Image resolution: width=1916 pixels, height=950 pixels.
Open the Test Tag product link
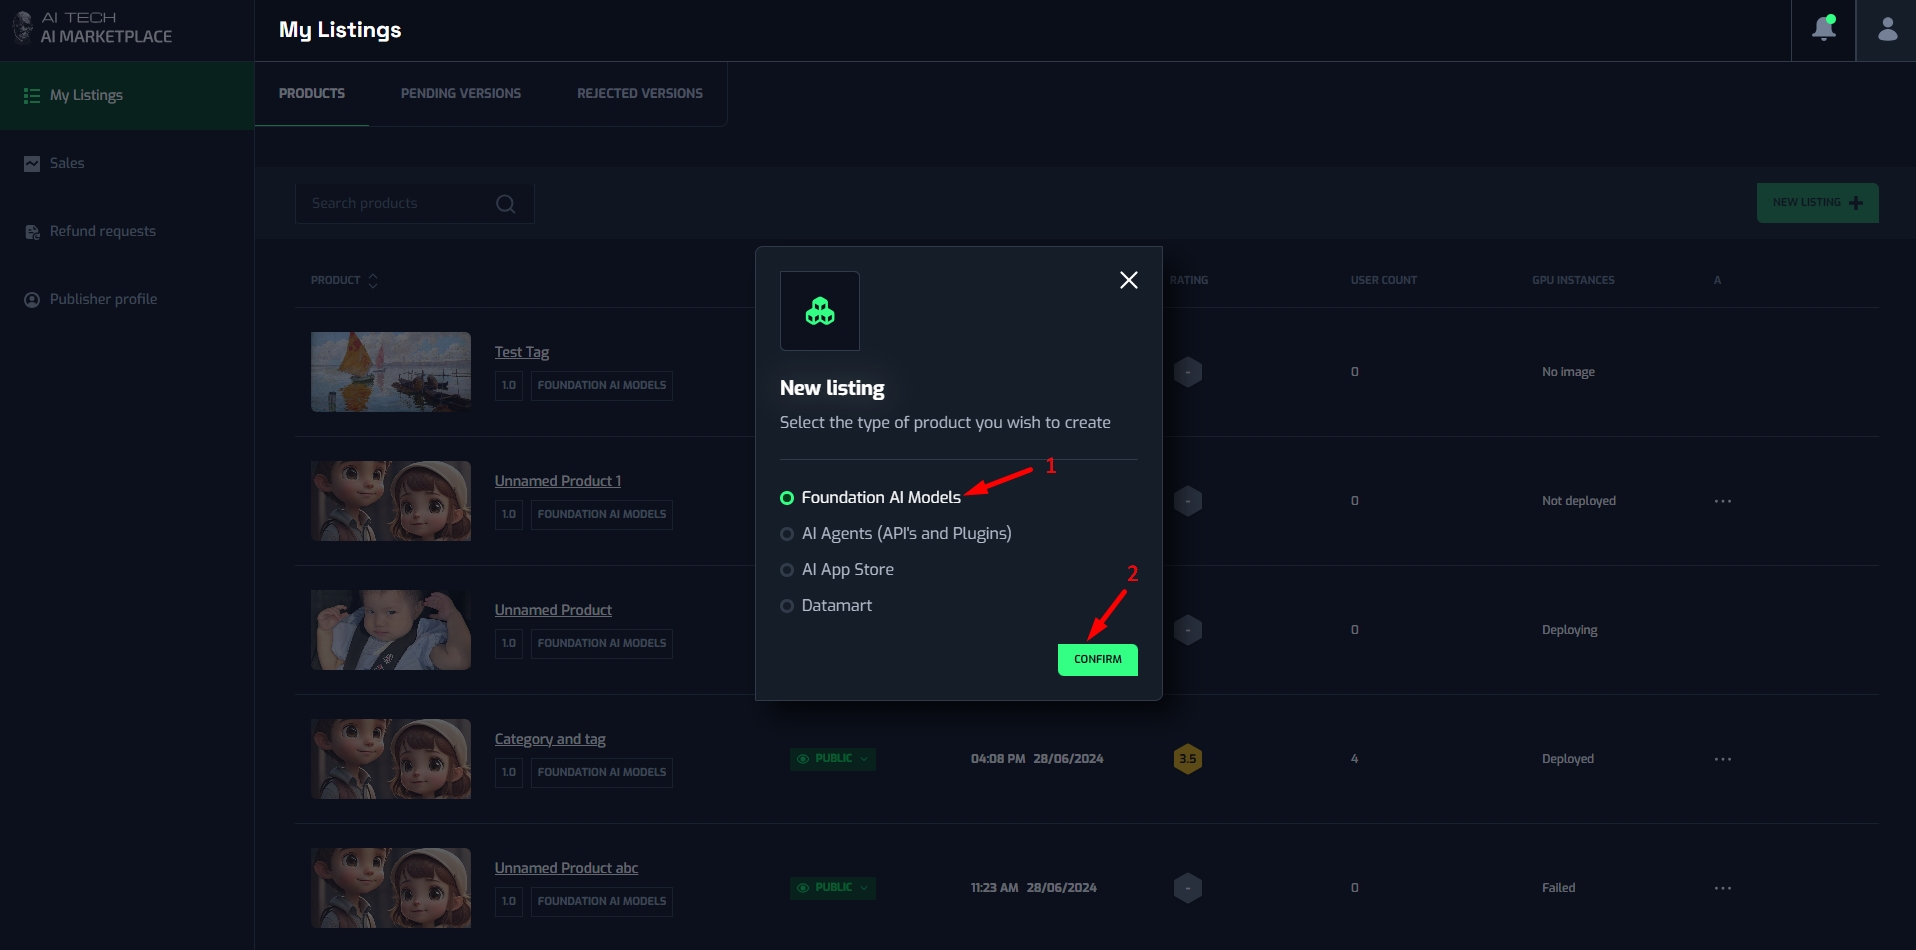click(521, 352)
